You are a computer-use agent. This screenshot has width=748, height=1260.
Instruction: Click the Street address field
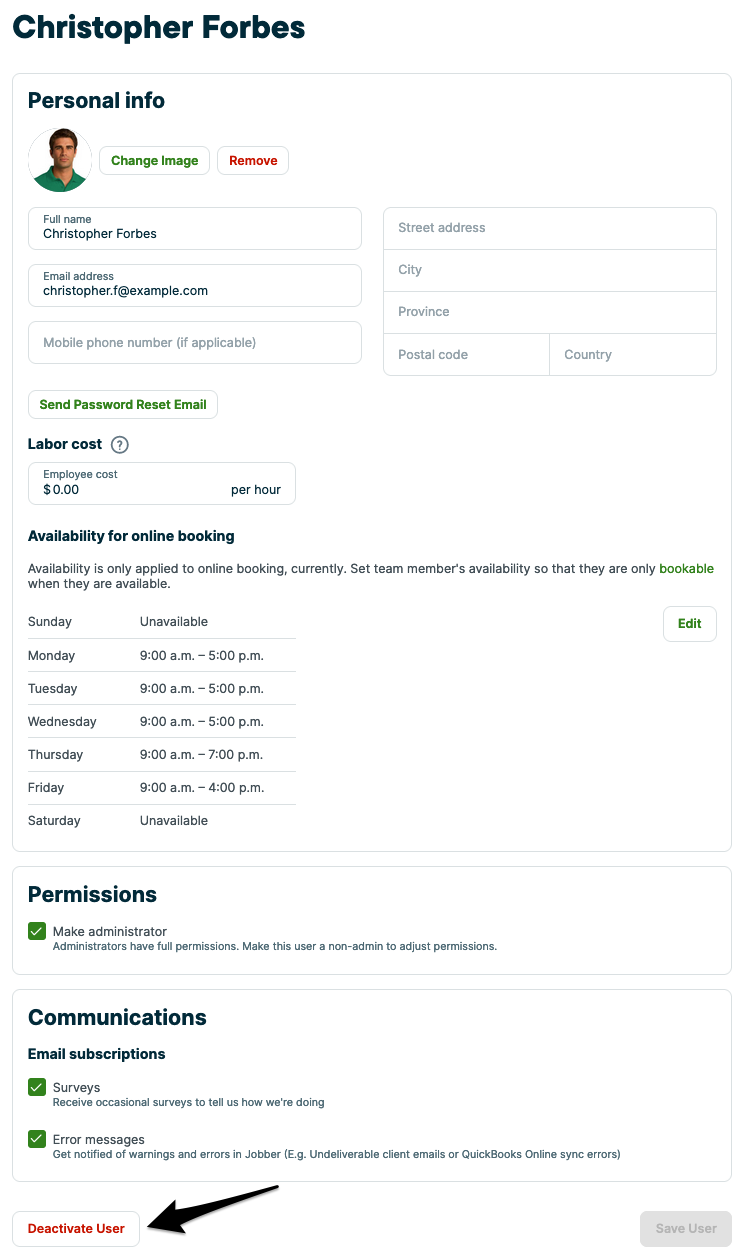[550, 228]
